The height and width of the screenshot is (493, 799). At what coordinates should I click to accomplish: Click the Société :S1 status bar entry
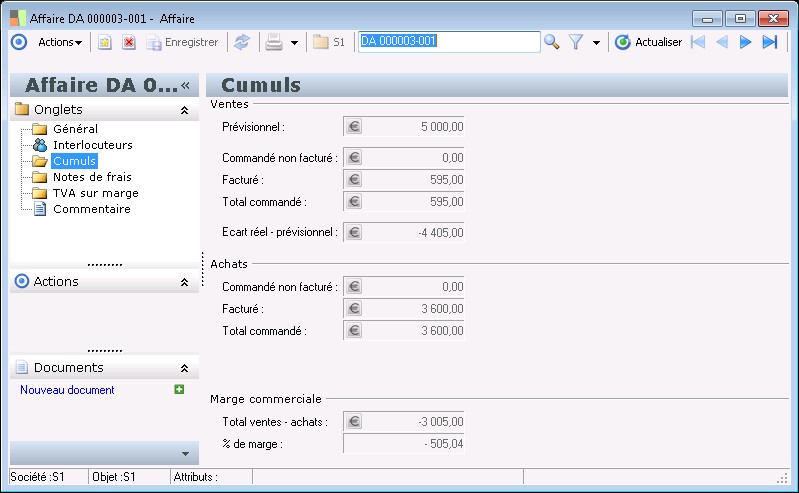(x=38, y=477)
